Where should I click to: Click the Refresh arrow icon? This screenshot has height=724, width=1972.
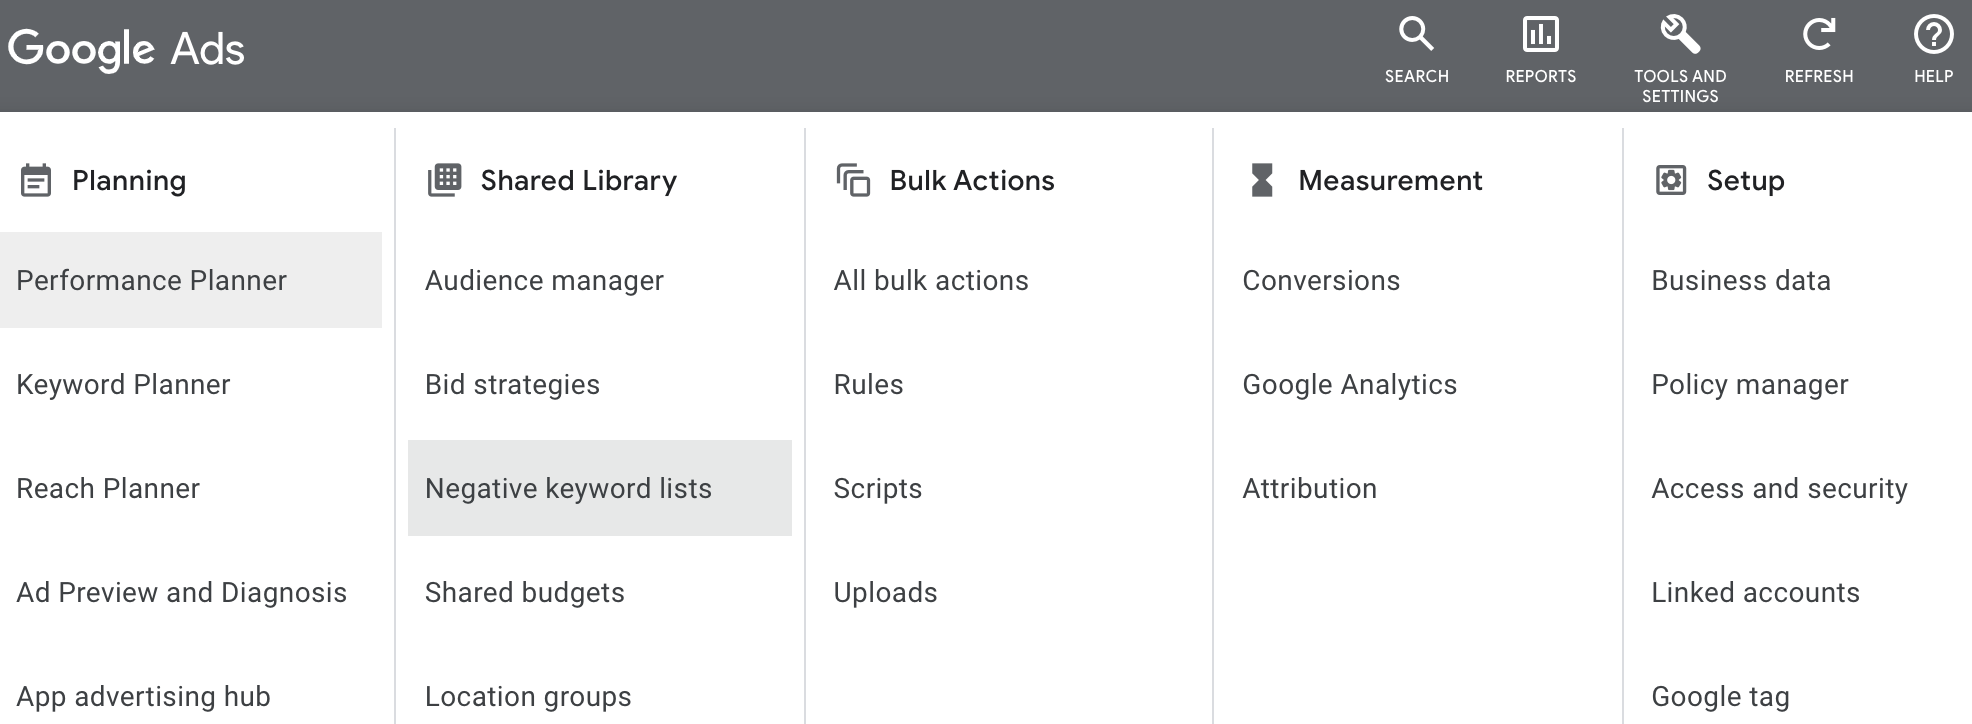[x=1818, y=34]
